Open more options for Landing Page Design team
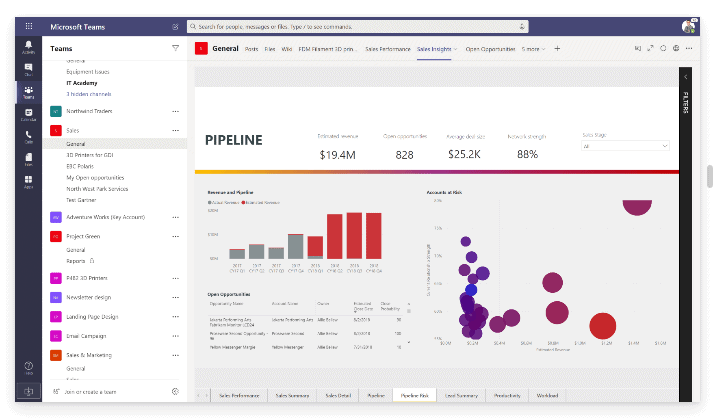715x420 pixels. [176, 316]
